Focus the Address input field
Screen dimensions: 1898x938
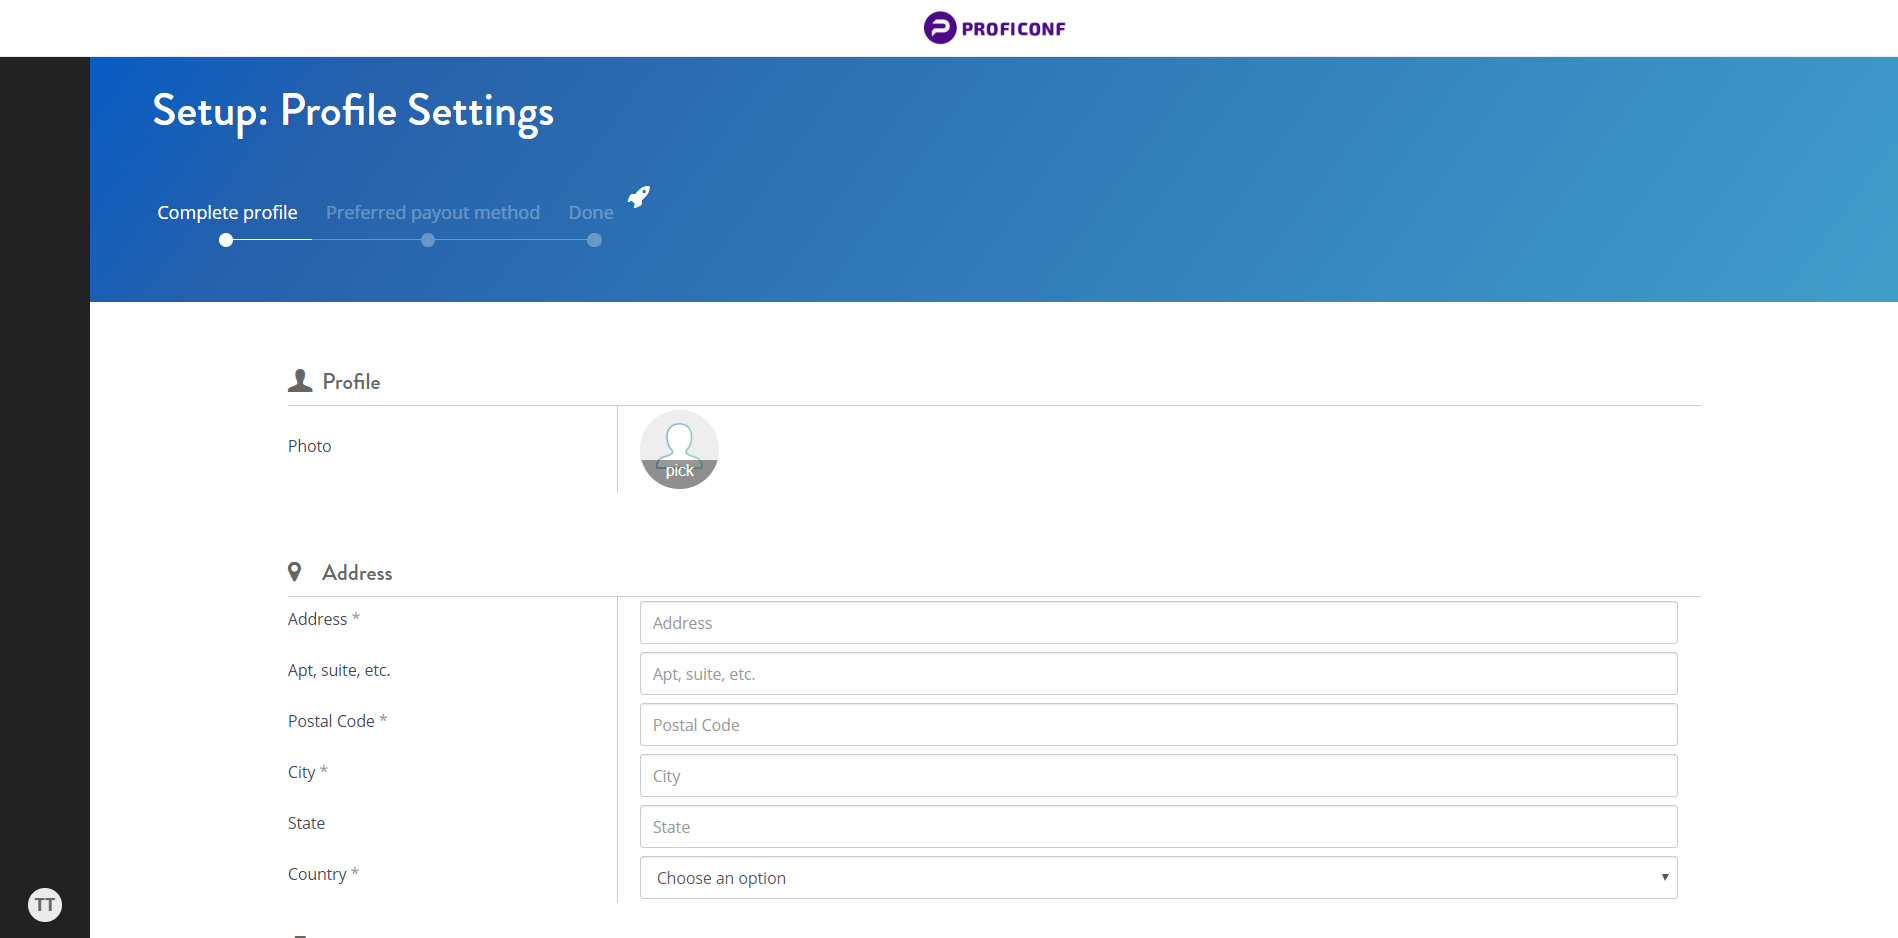coord(1159,623)
